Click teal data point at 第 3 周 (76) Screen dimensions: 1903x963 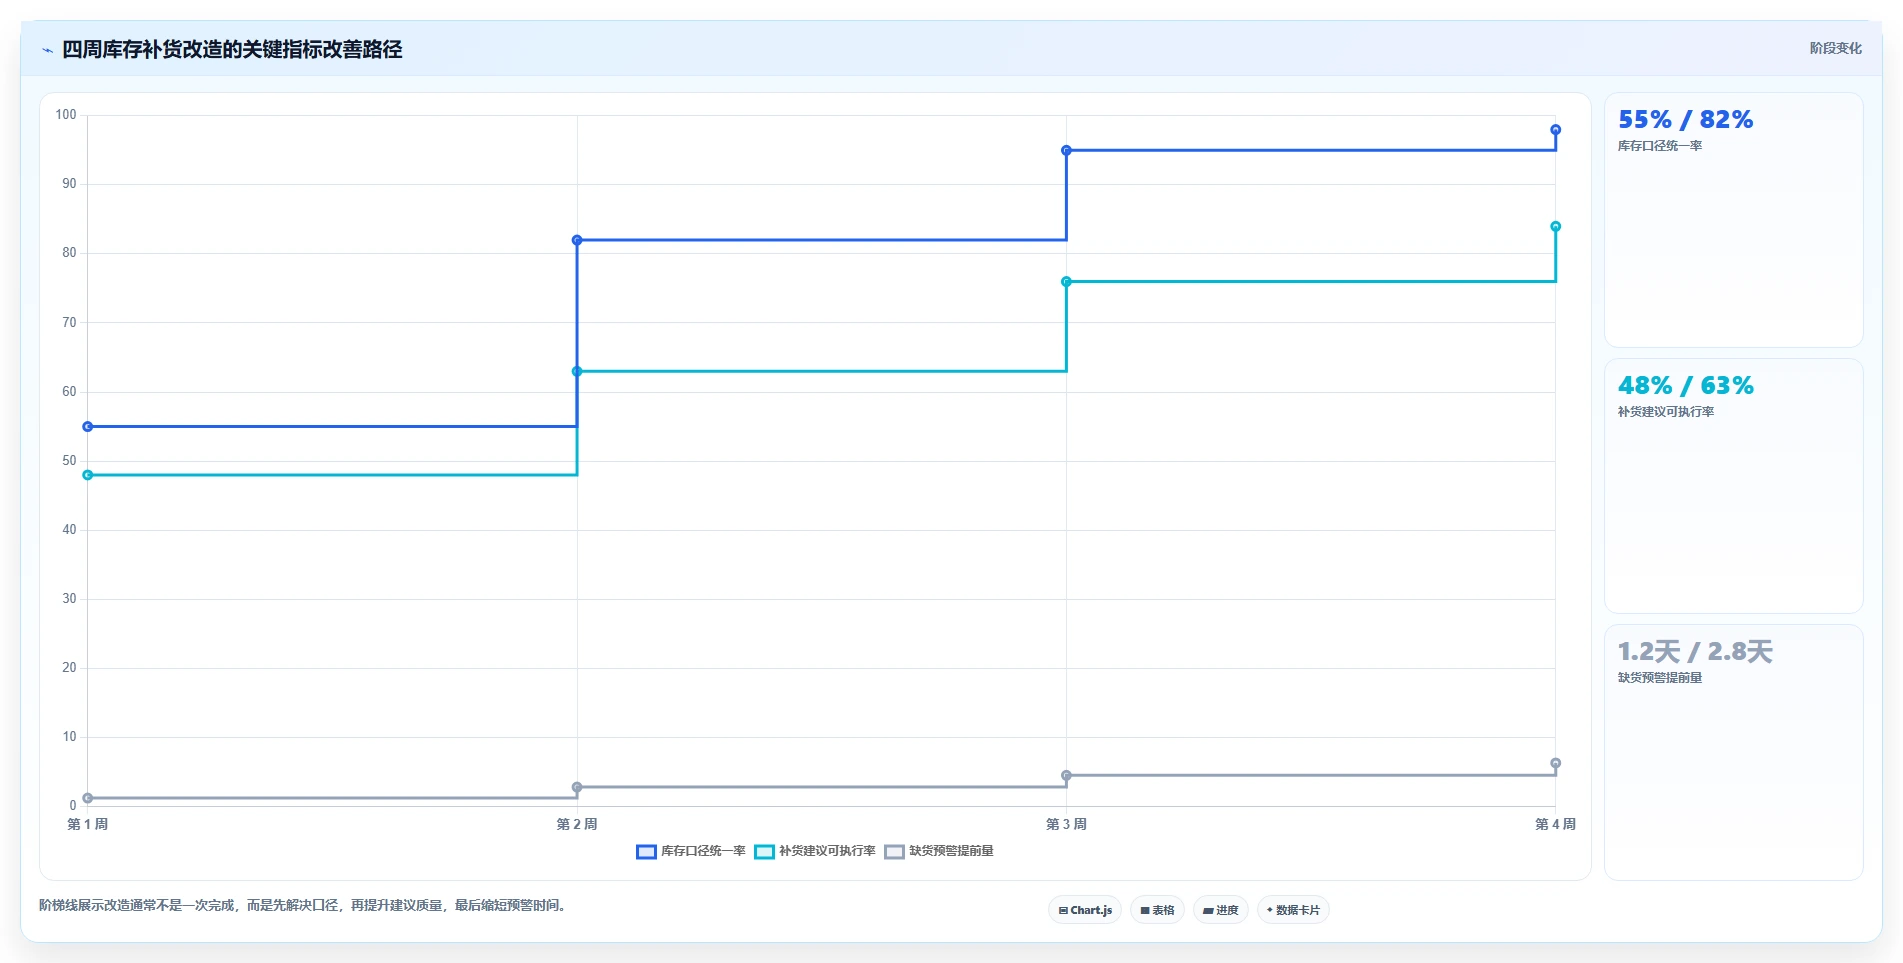coord(1066,282)
